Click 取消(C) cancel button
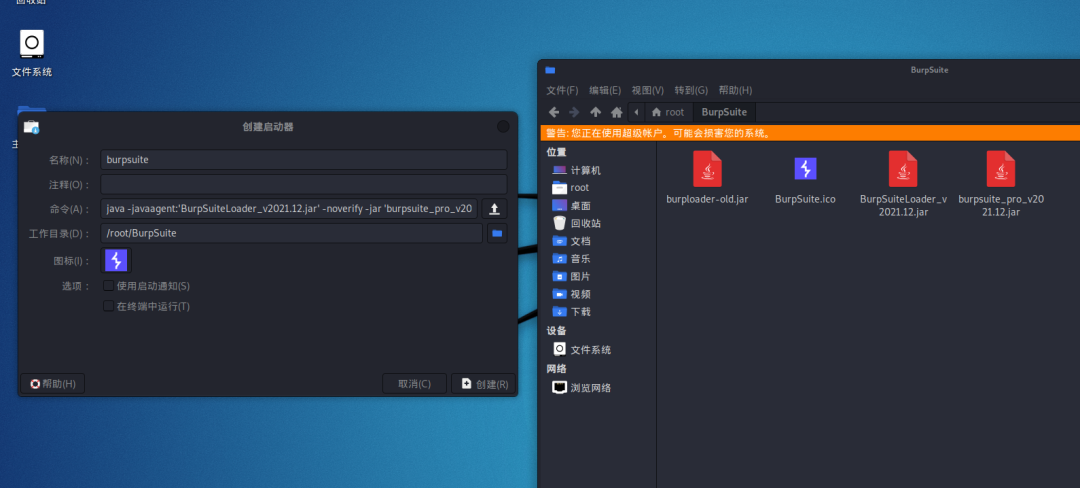The height and width of the screenshot is (488, 1080). point(415,384)
